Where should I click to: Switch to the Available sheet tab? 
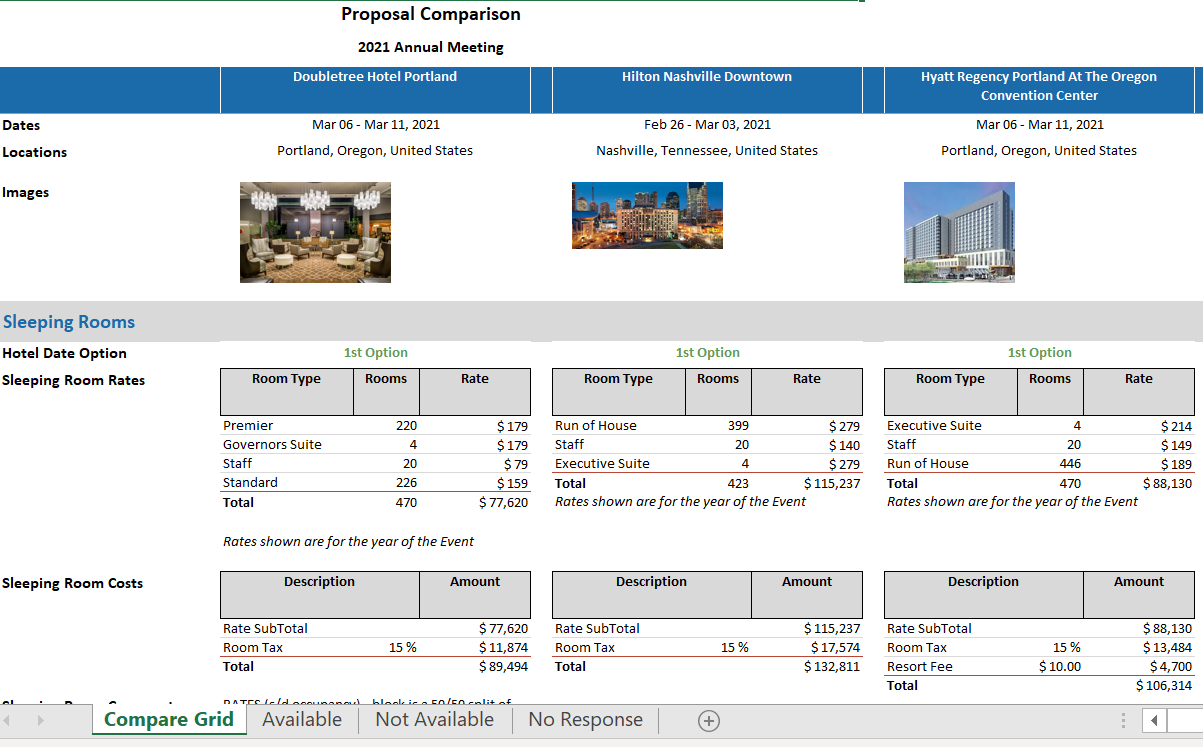(x=302, y=720)
